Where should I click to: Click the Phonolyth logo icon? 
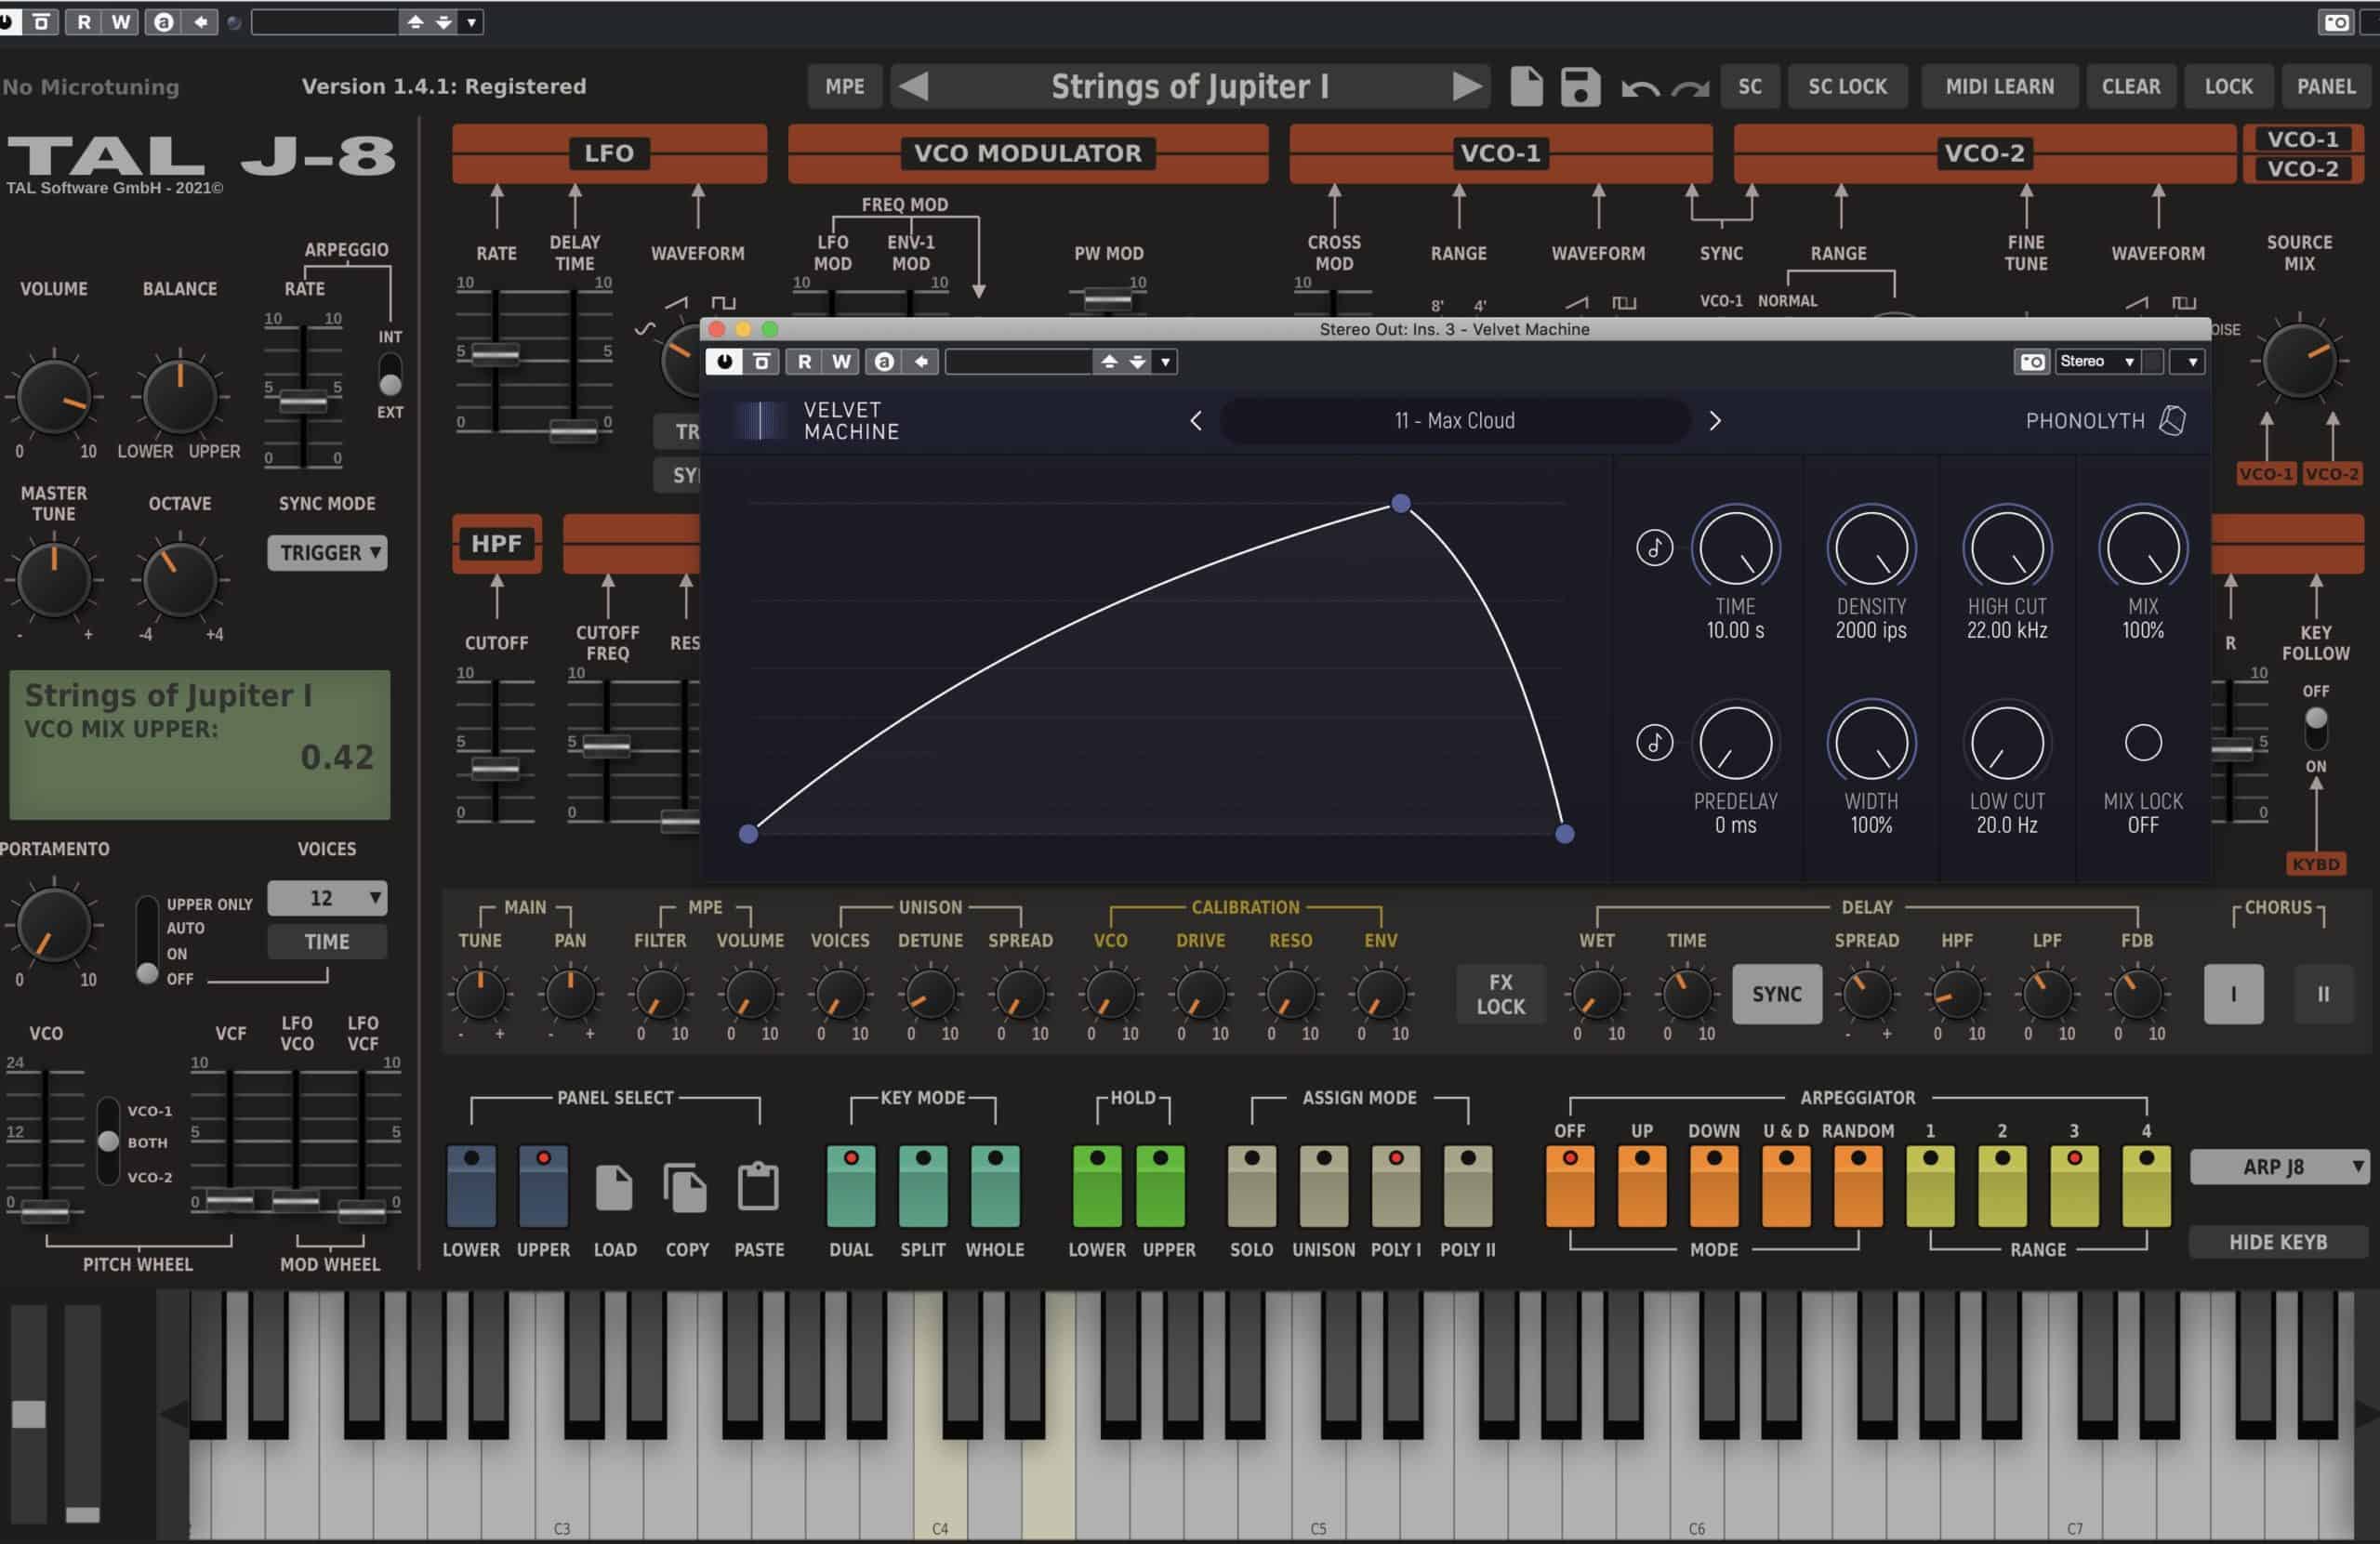tap(2172, 421)
